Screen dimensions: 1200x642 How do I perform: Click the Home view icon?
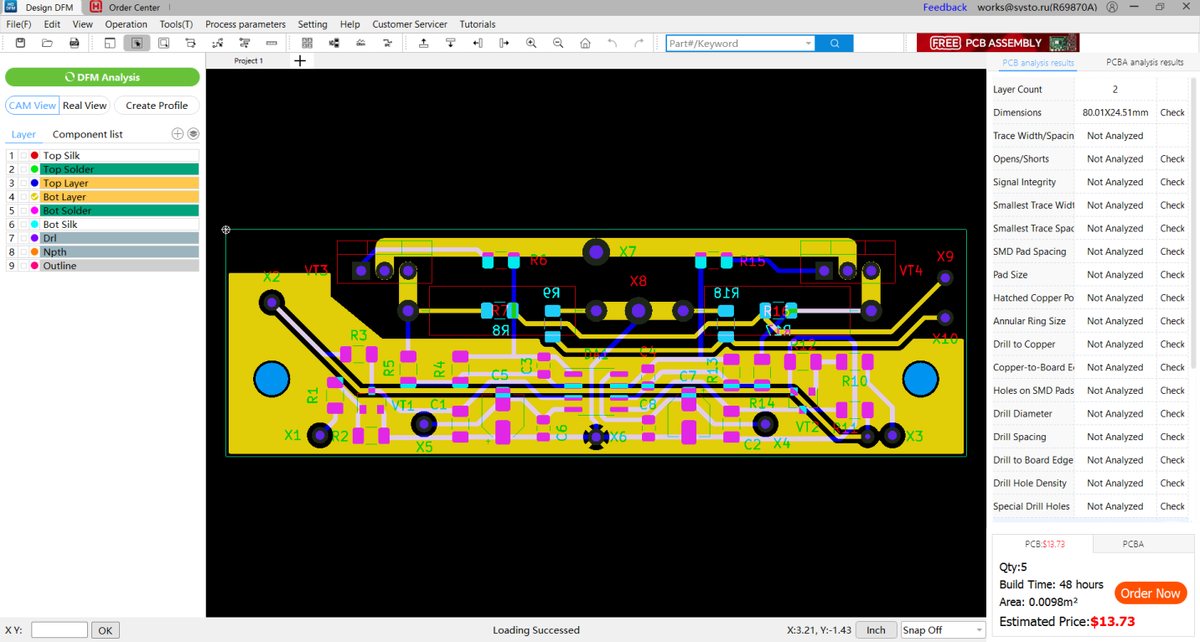pos(585,43)
